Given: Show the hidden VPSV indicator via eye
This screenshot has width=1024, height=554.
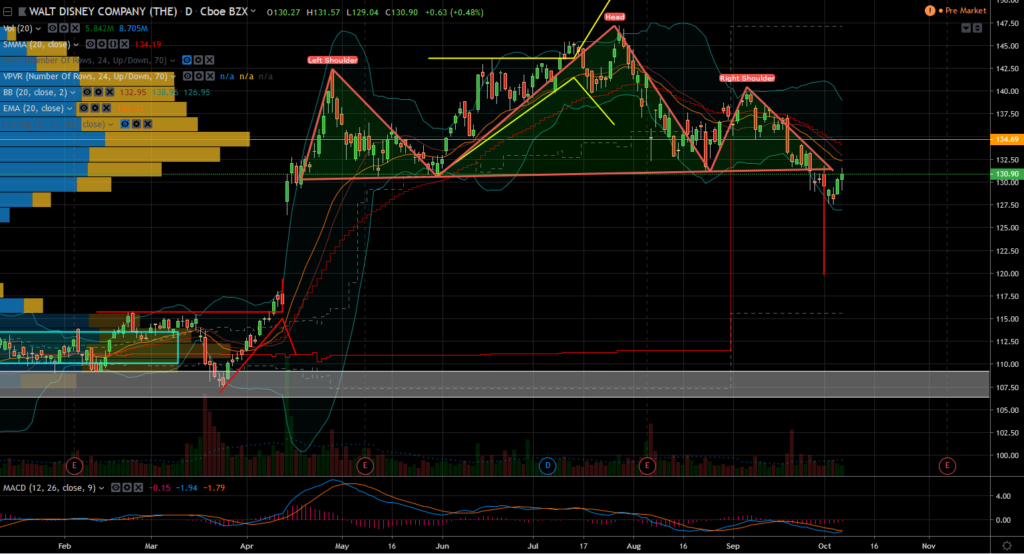Looking at the screenshot, I should 187,60.
